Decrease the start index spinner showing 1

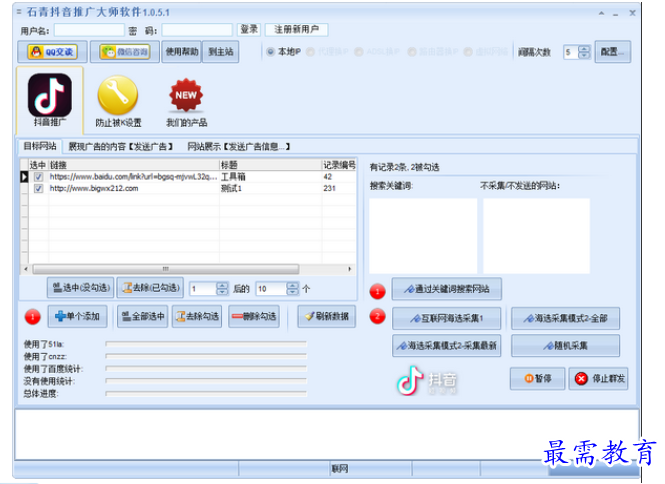pyautogui.click(x=222, y=292)
